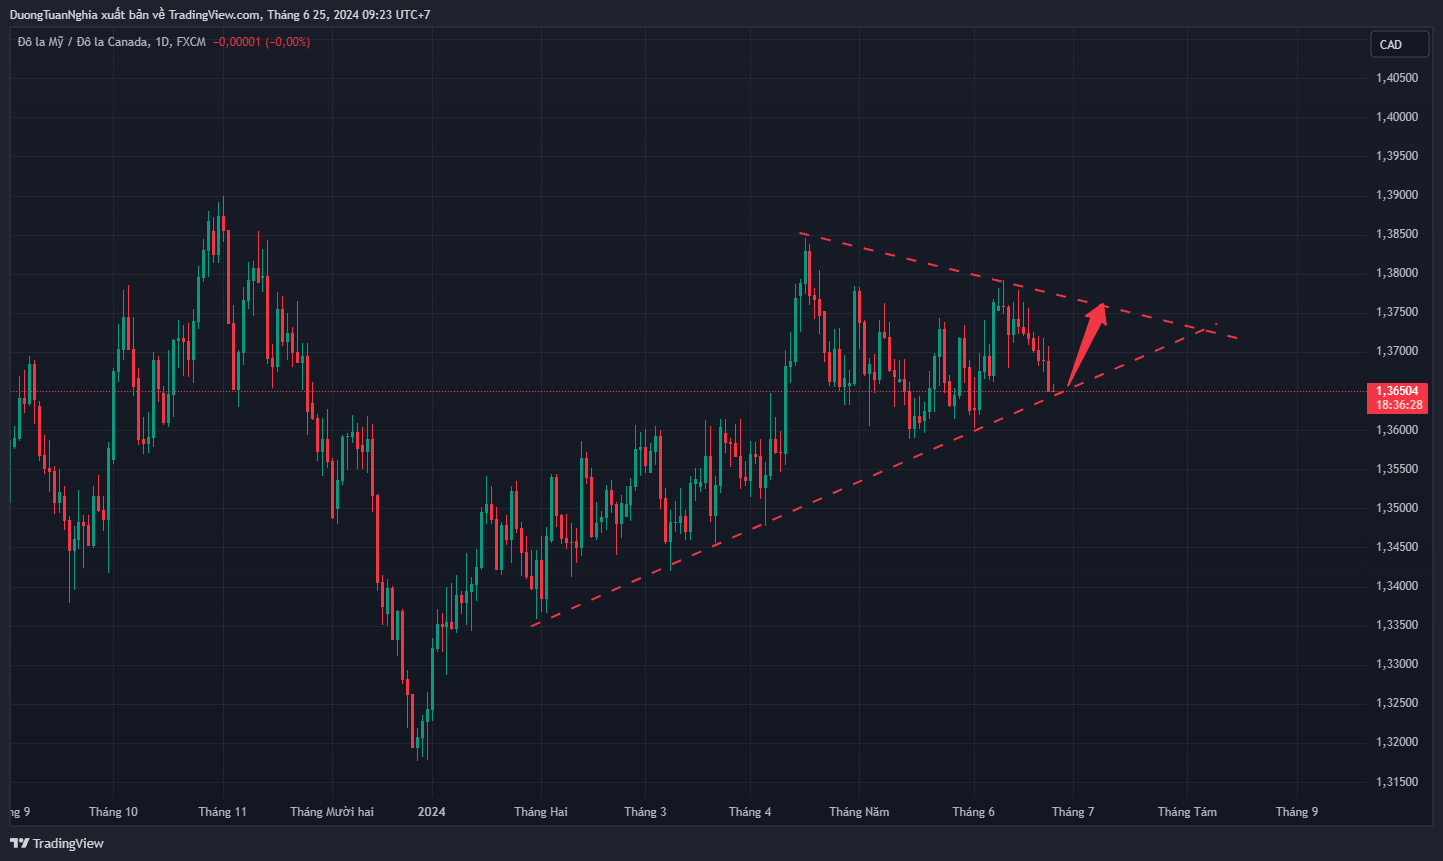Image resolution: width=1443 pixels, height=861 pixels.
Task: Click the TradingView logo at bottom left
Action: pos(57,843)
